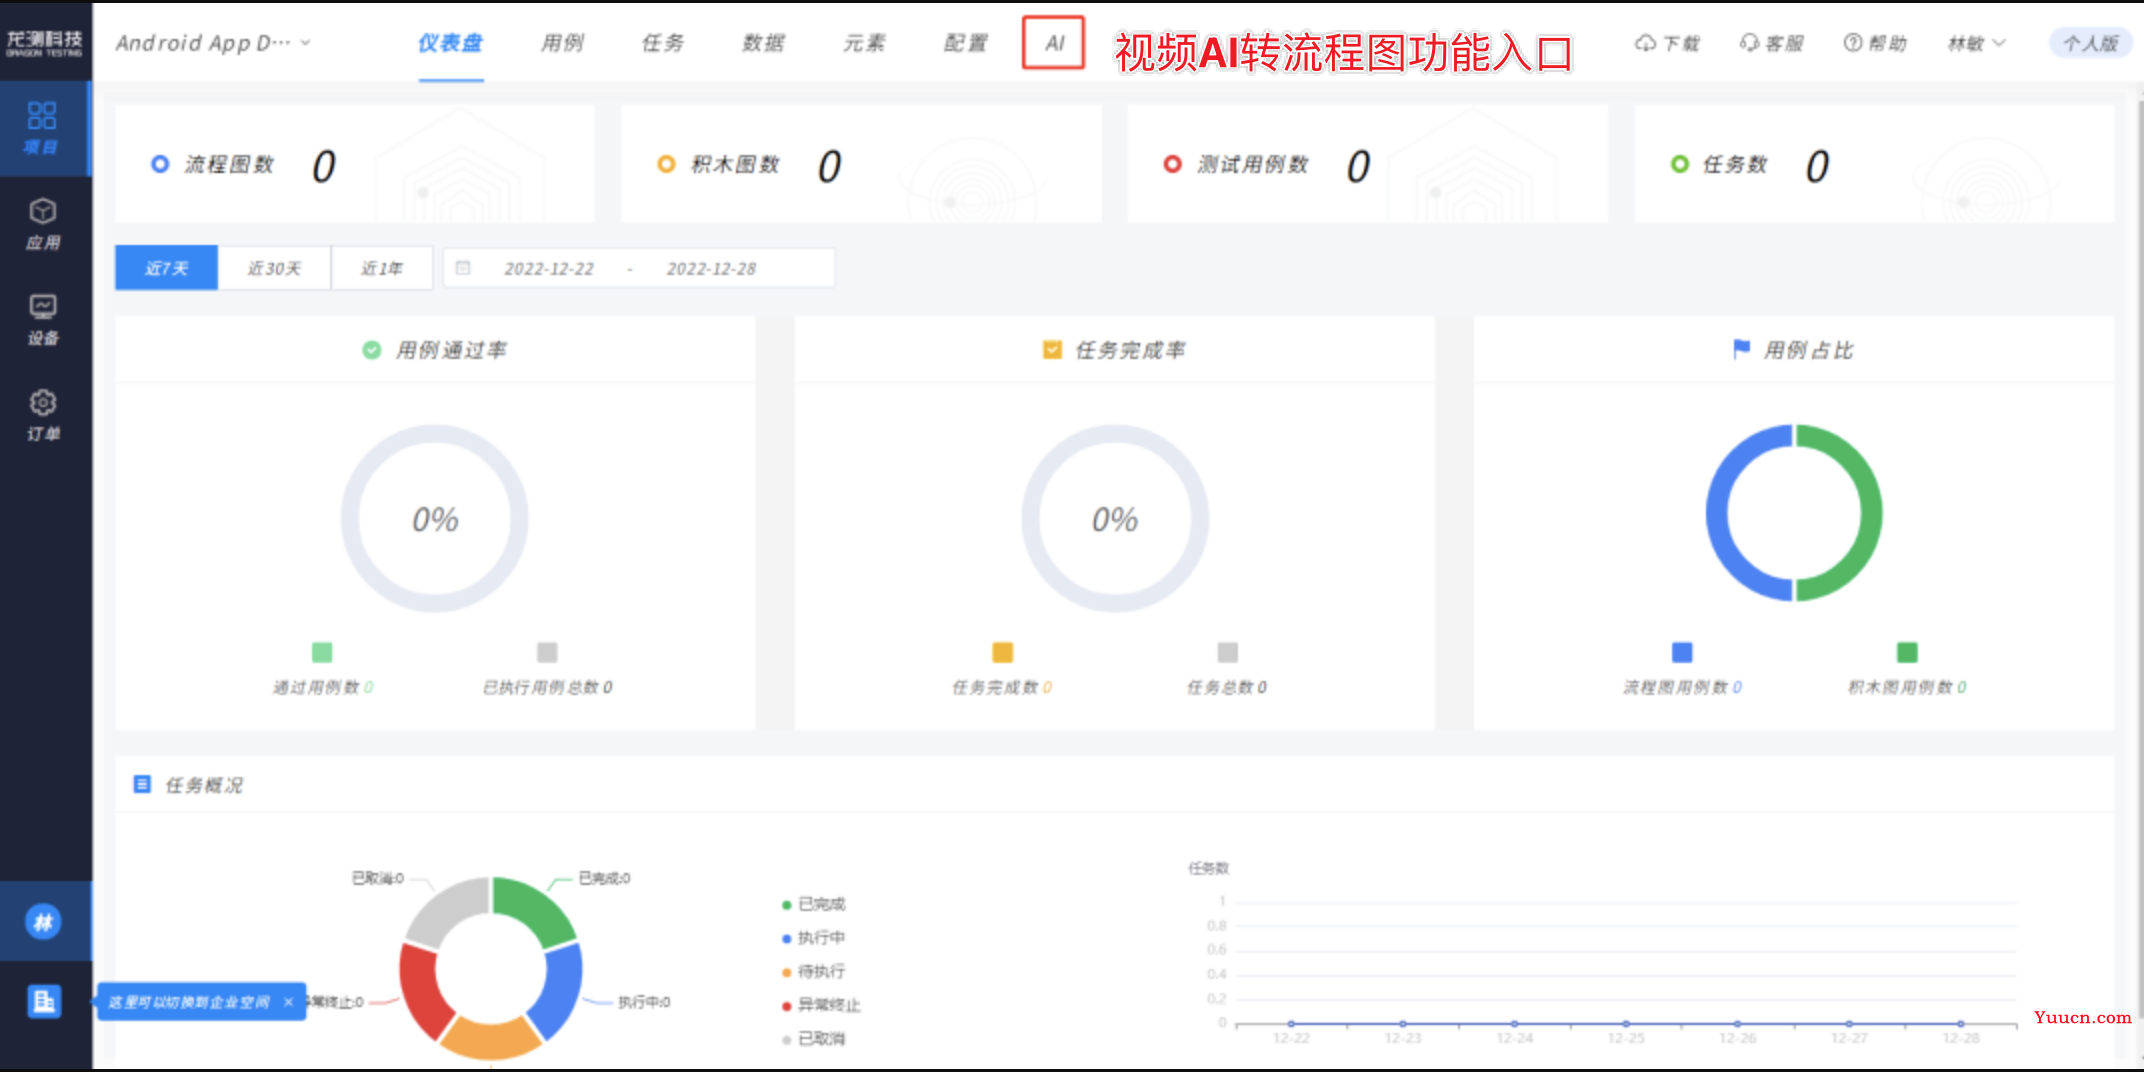Click the 帮助 question mark icon
This screenshot has height=1072, width=2144.
(1853, 43)
